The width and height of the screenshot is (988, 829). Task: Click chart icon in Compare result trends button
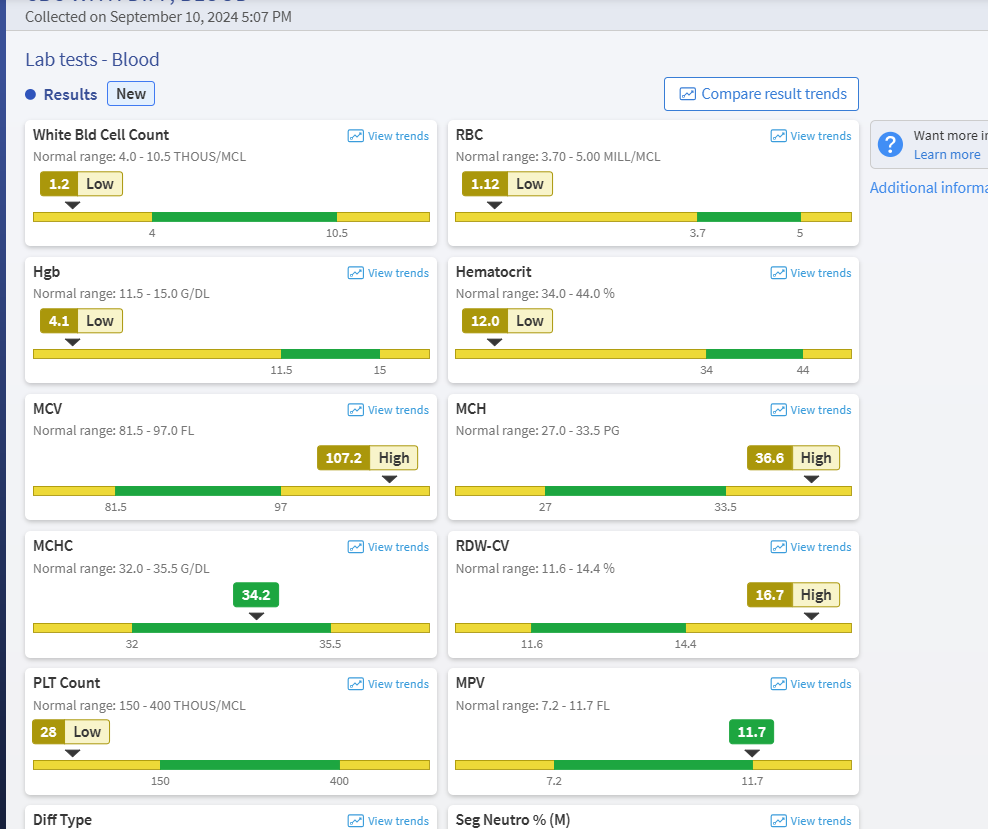[687, 94]
